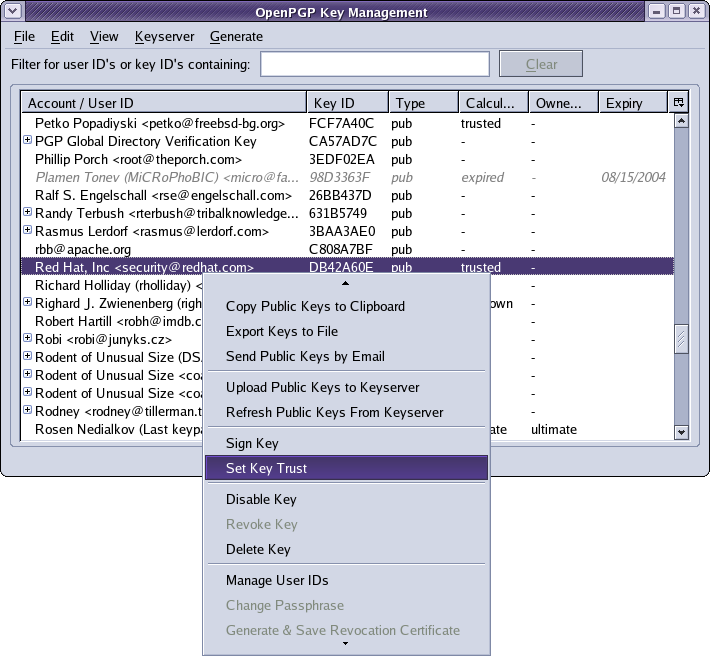710x656 pixels.
Task: Select the expired Plamen Tonev key row
Action: [347, 177]
